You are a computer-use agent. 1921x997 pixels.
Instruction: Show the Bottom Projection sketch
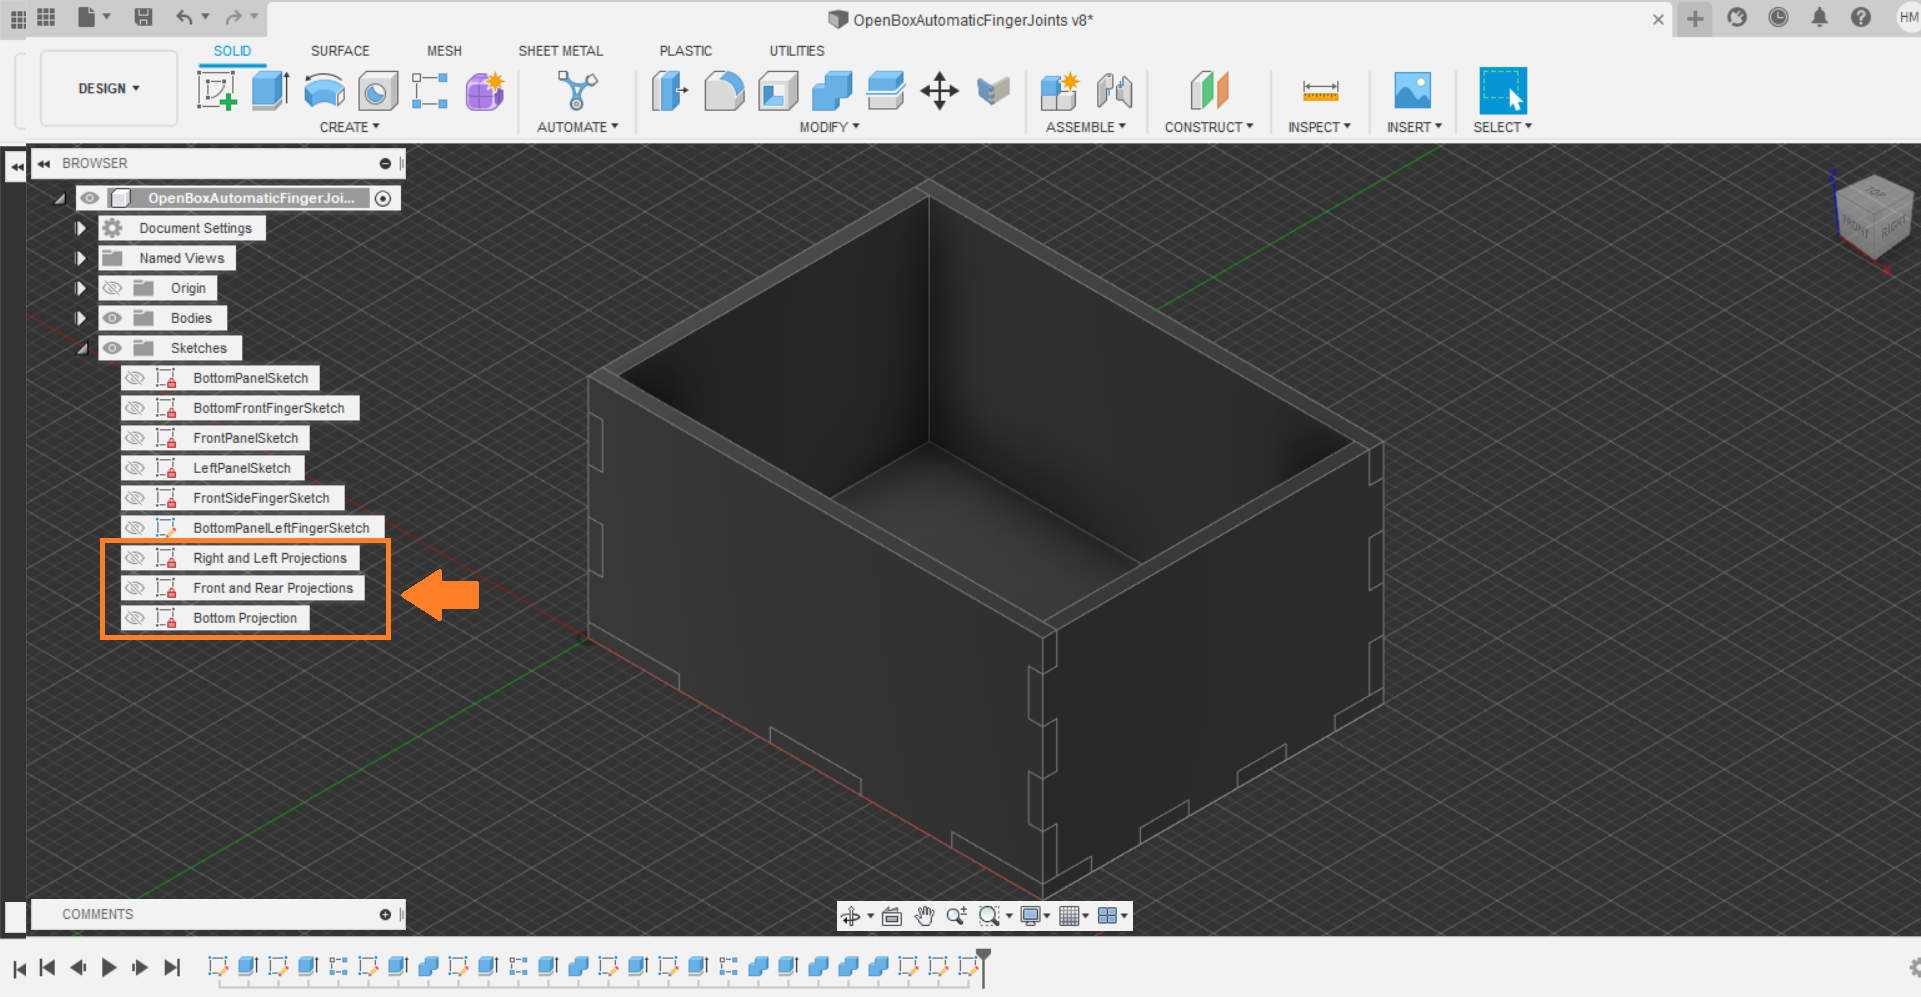pos(135,618)
